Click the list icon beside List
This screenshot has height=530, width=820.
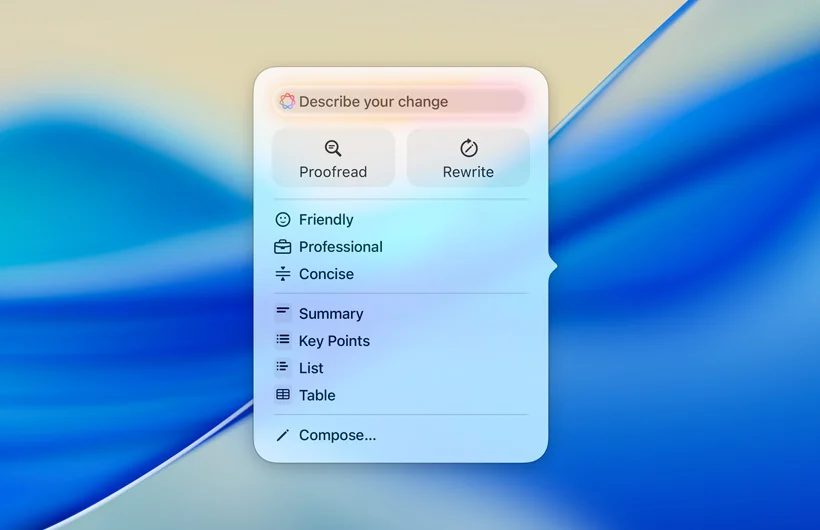[283, 367]
